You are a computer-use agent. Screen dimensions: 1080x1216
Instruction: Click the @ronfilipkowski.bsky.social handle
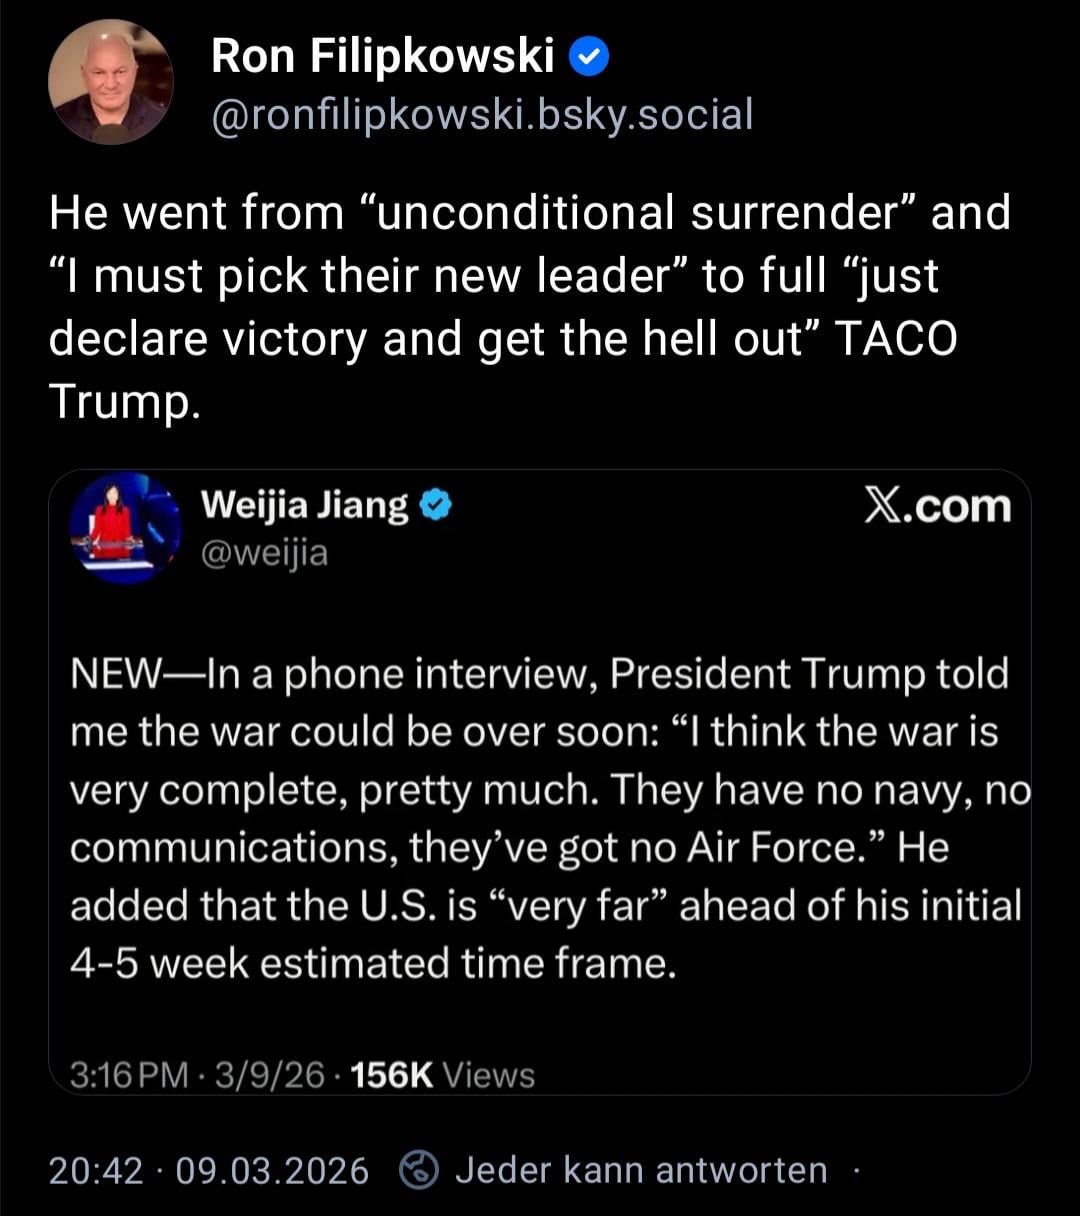coord(482,115)
